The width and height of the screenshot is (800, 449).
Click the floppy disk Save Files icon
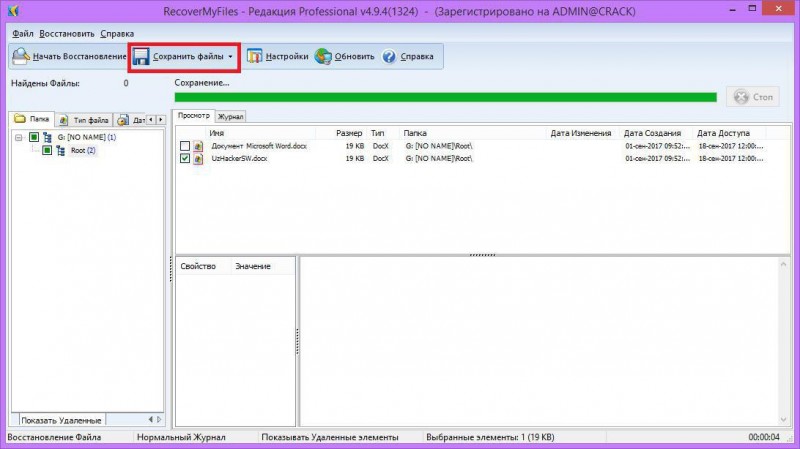pos(141,56)
